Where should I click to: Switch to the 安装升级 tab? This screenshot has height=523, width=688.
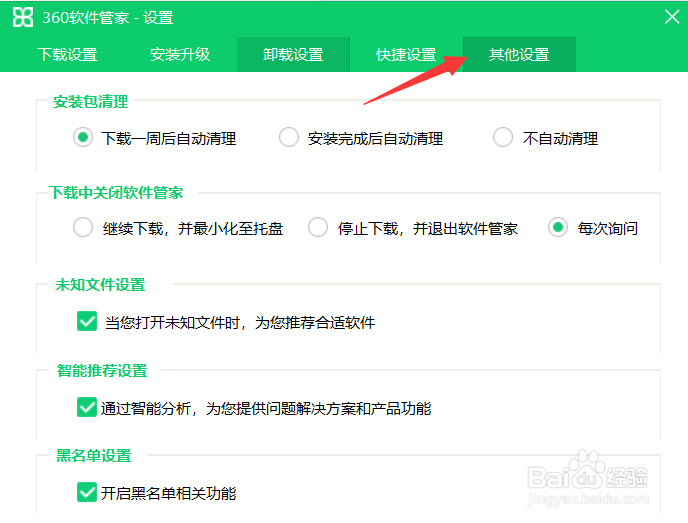pos(180,54)
